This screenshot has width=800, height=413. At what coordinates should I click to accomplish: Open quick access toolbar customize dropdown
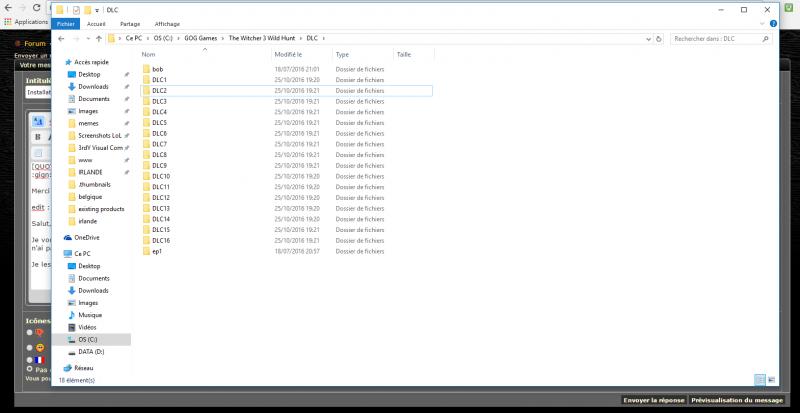coord(96,10)
